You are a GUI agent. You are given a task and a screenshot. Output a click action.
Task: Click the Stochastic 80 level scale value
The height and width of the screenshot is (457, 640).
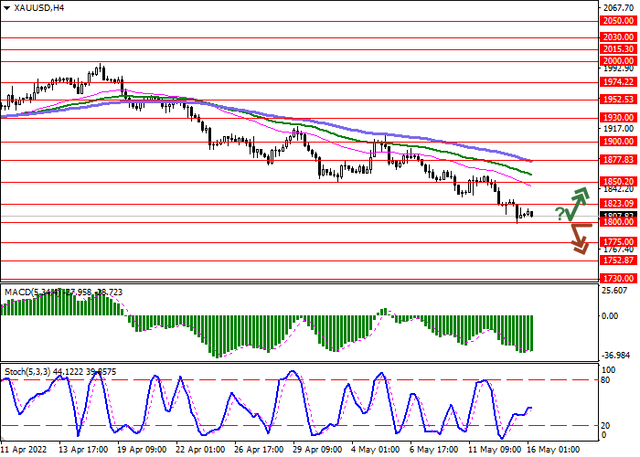[607, 380]
